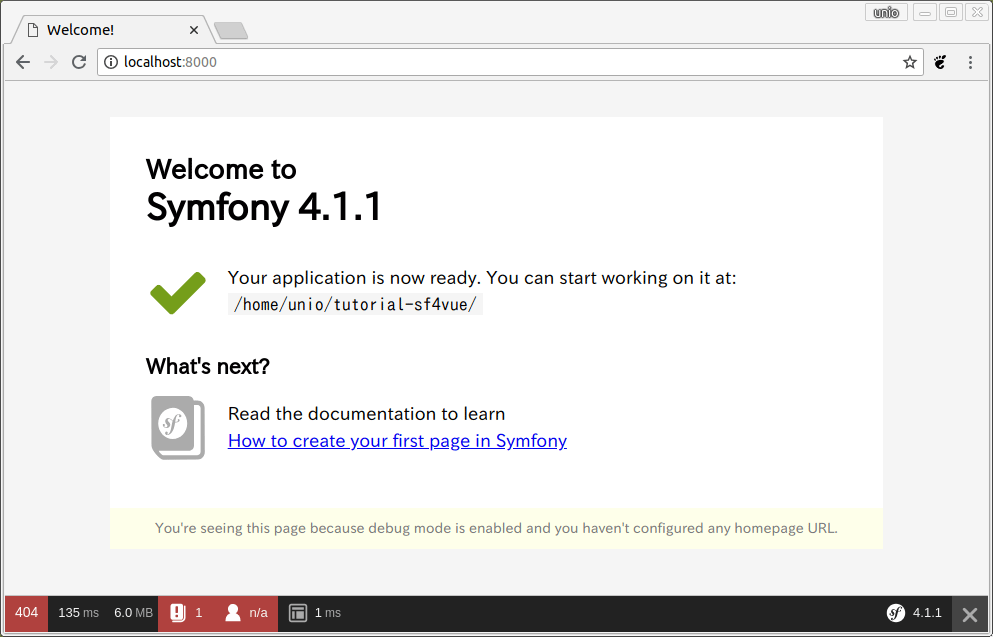Viewport: 993px width, 637px height.
Task: Open a new browser tab
Action: 231,30
